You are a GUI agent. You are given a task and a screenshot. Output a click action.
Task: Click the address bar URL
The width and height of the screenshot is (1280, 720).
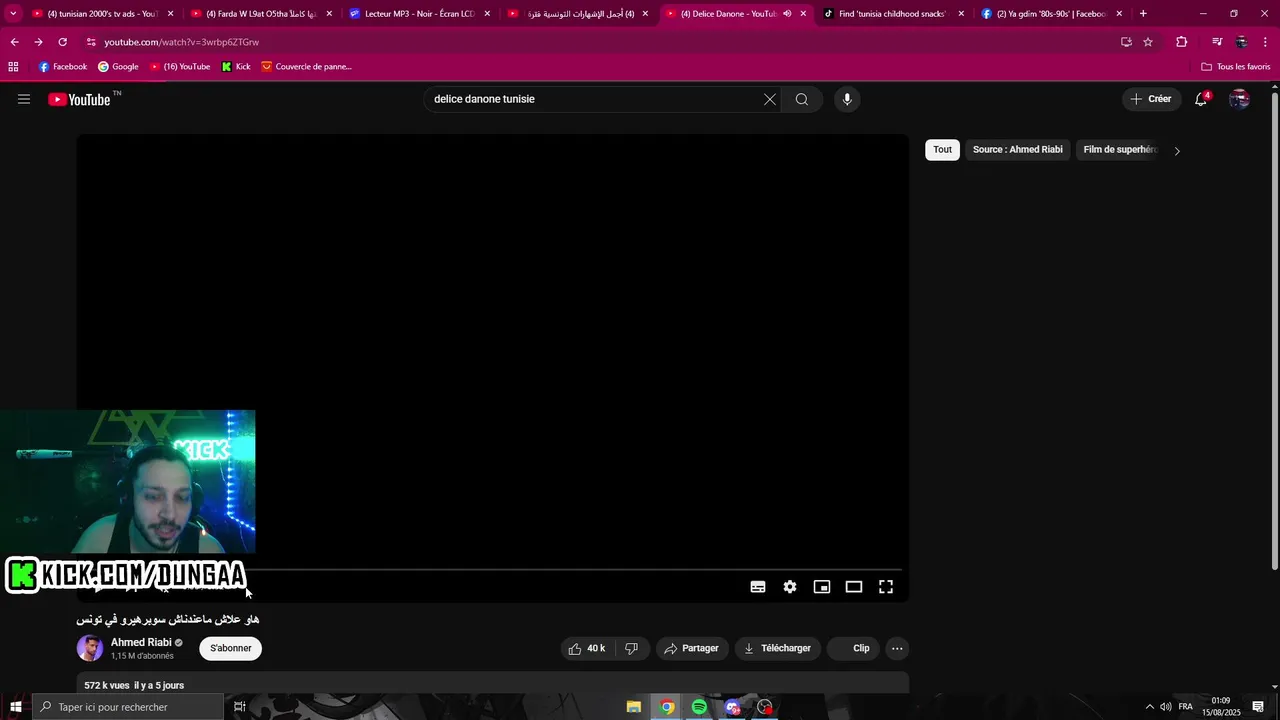point(182,42)
